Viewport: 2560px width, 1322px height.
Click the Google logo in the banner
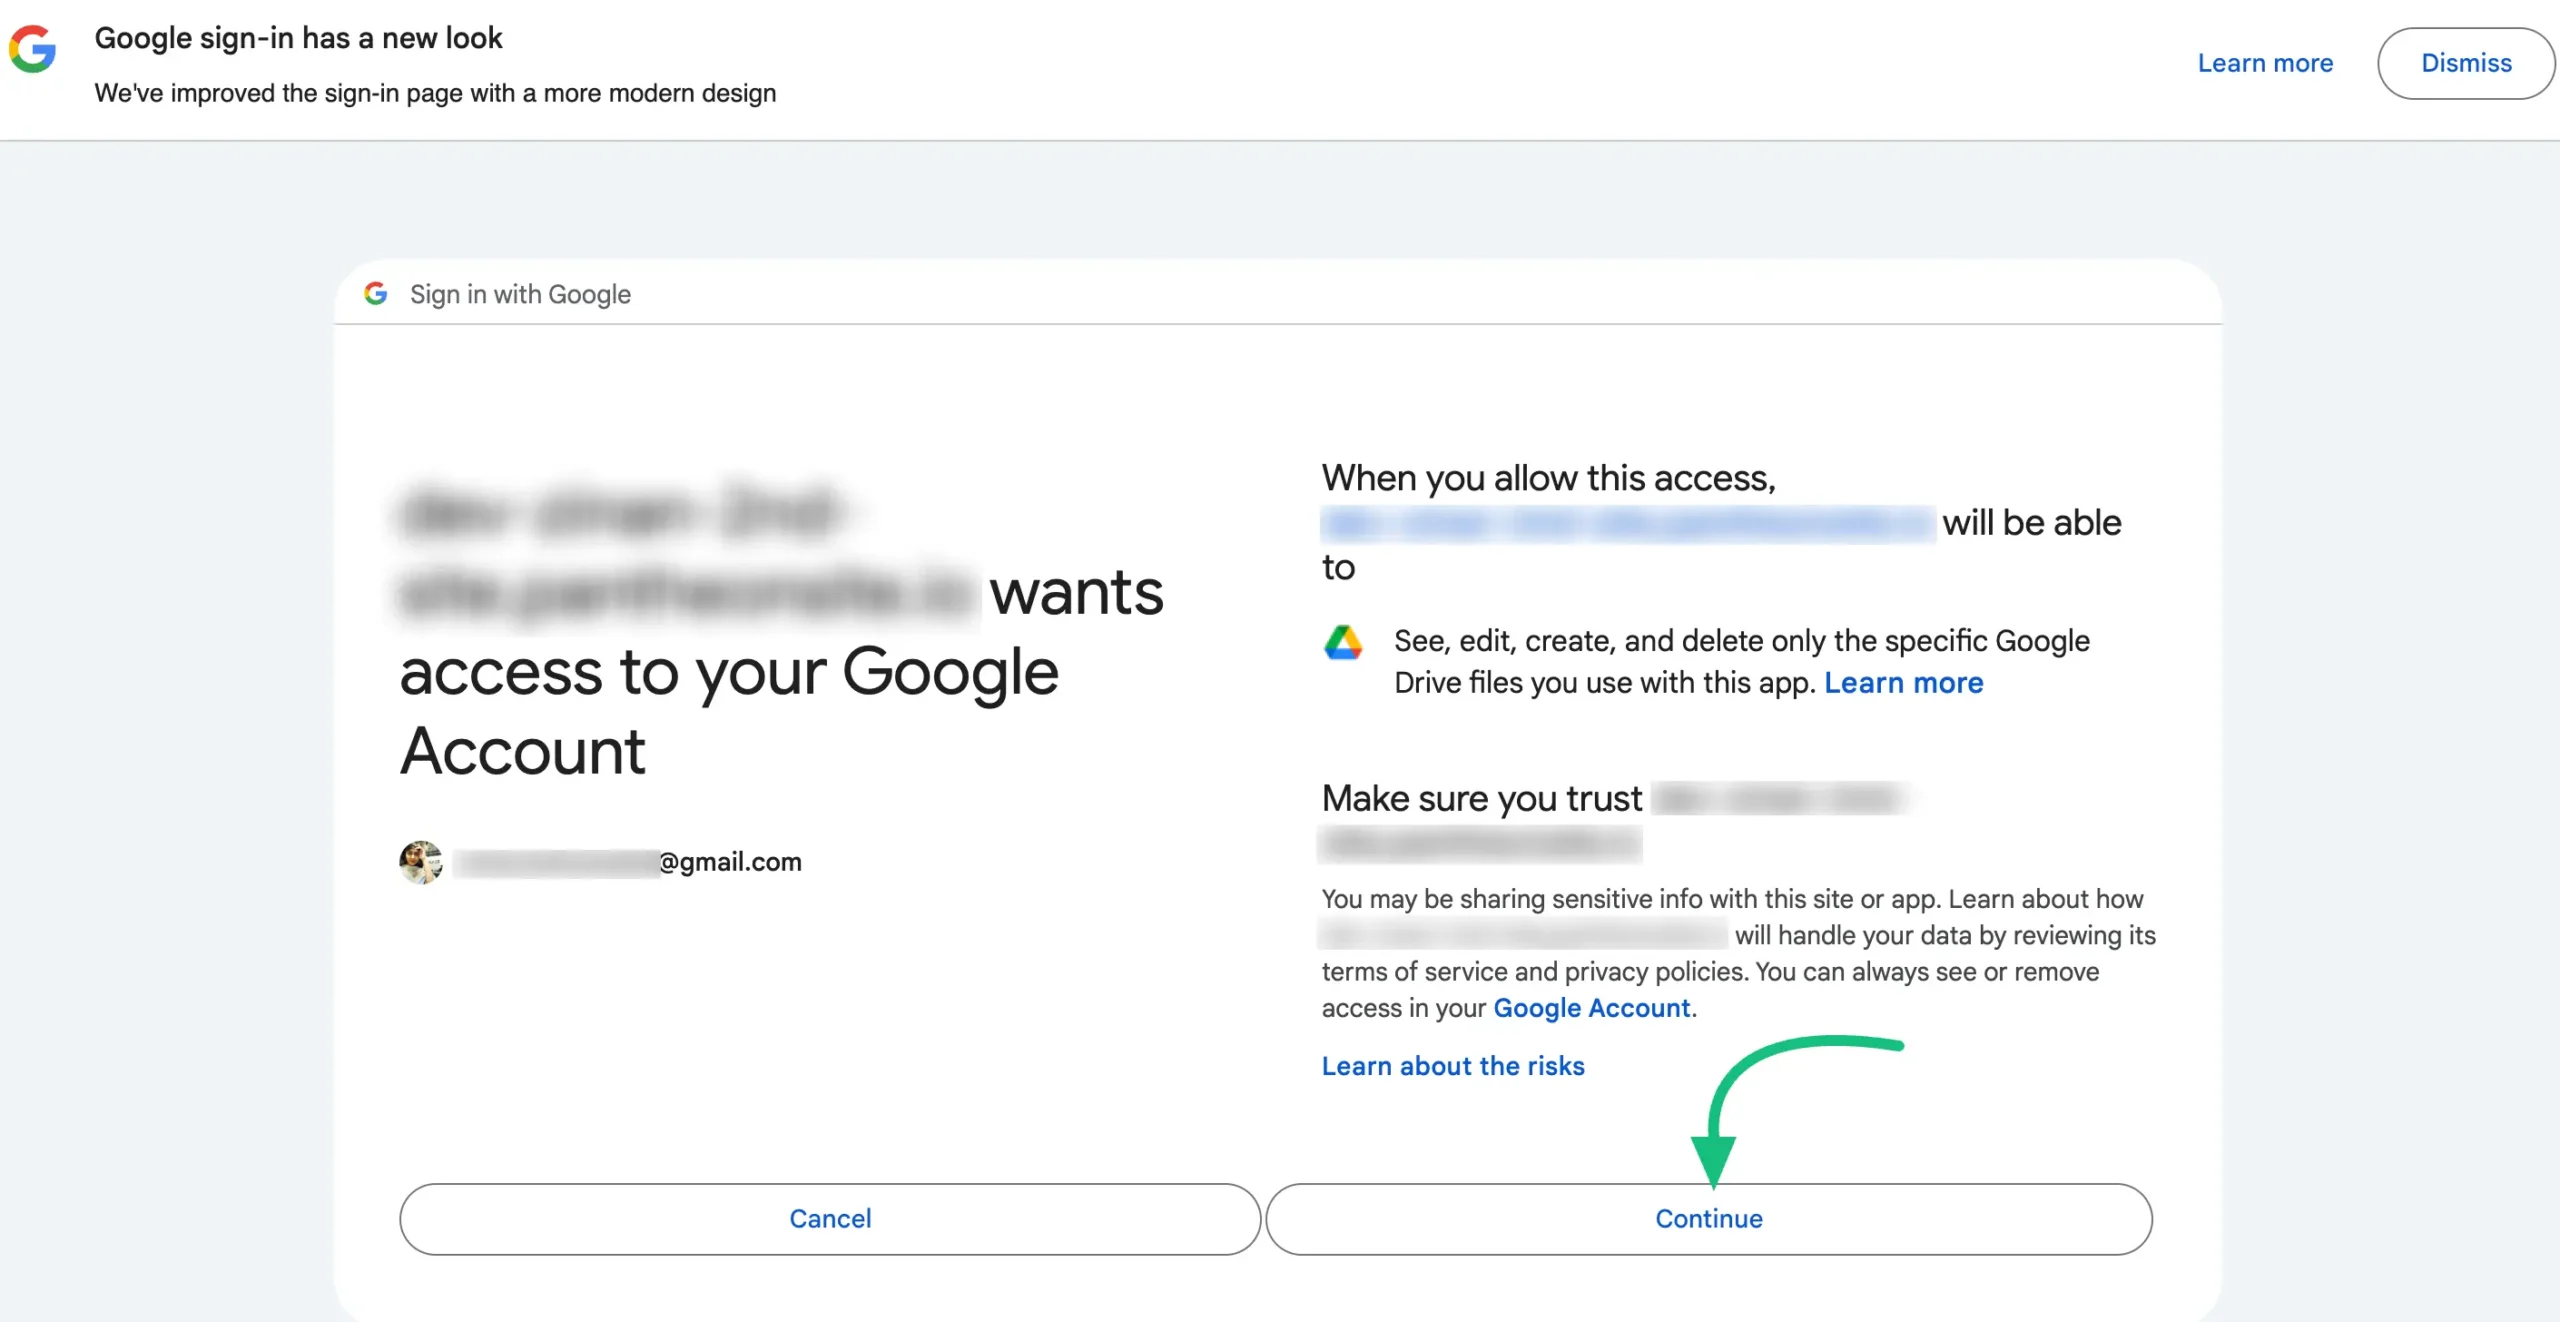(x=33, y=49)
